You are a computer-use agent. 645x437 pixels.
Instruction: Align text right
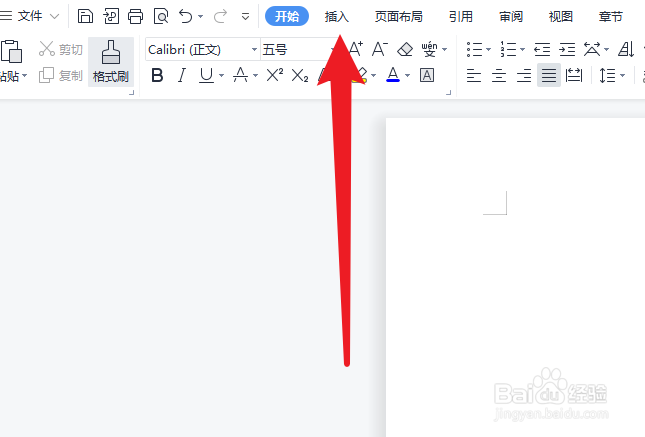coord(524,76)
